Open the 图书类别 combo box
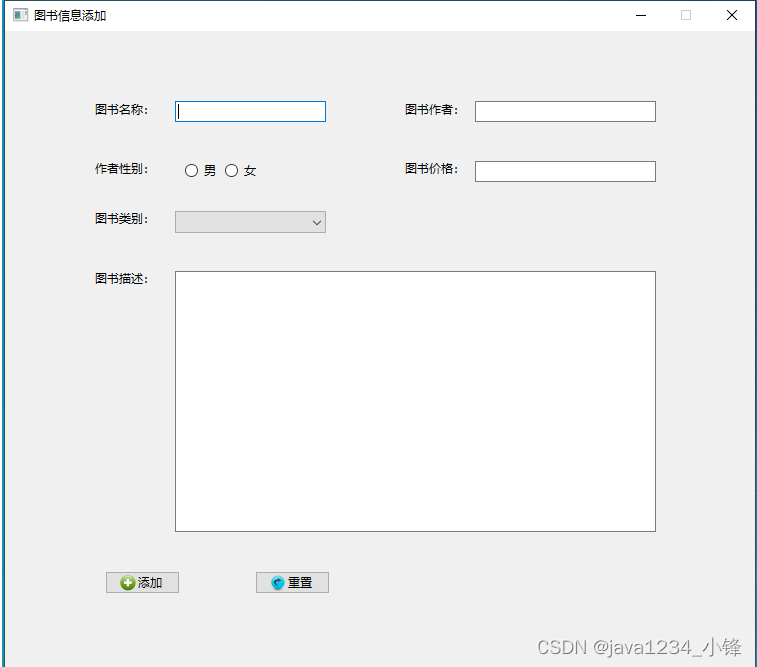The width and height of the screenshot is (757, 667). tap(250, 222)
